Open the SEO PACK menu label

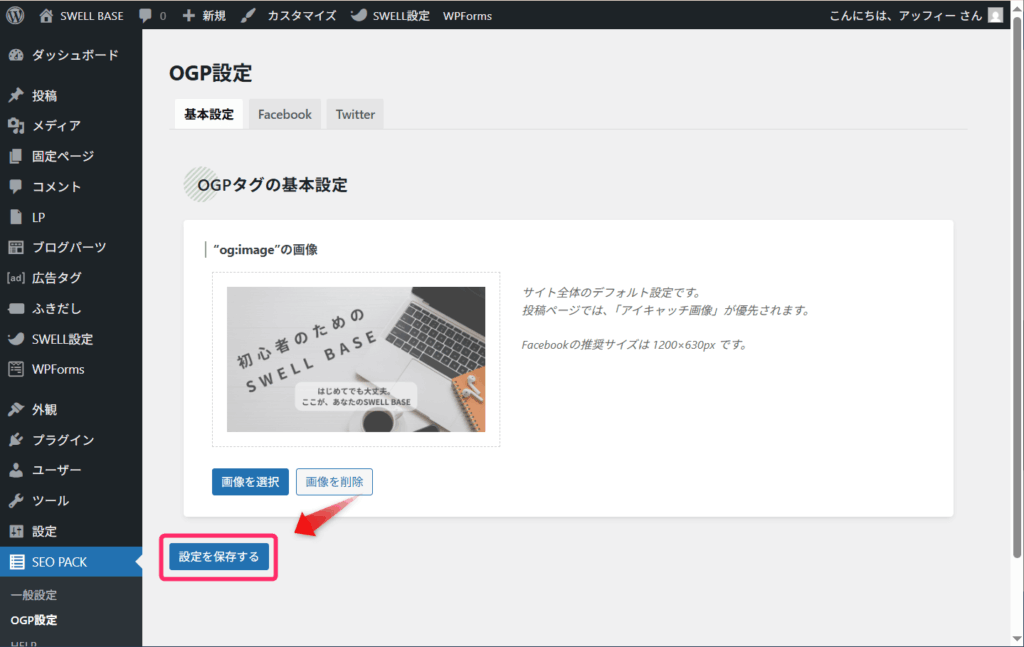[x=59, y=561]
